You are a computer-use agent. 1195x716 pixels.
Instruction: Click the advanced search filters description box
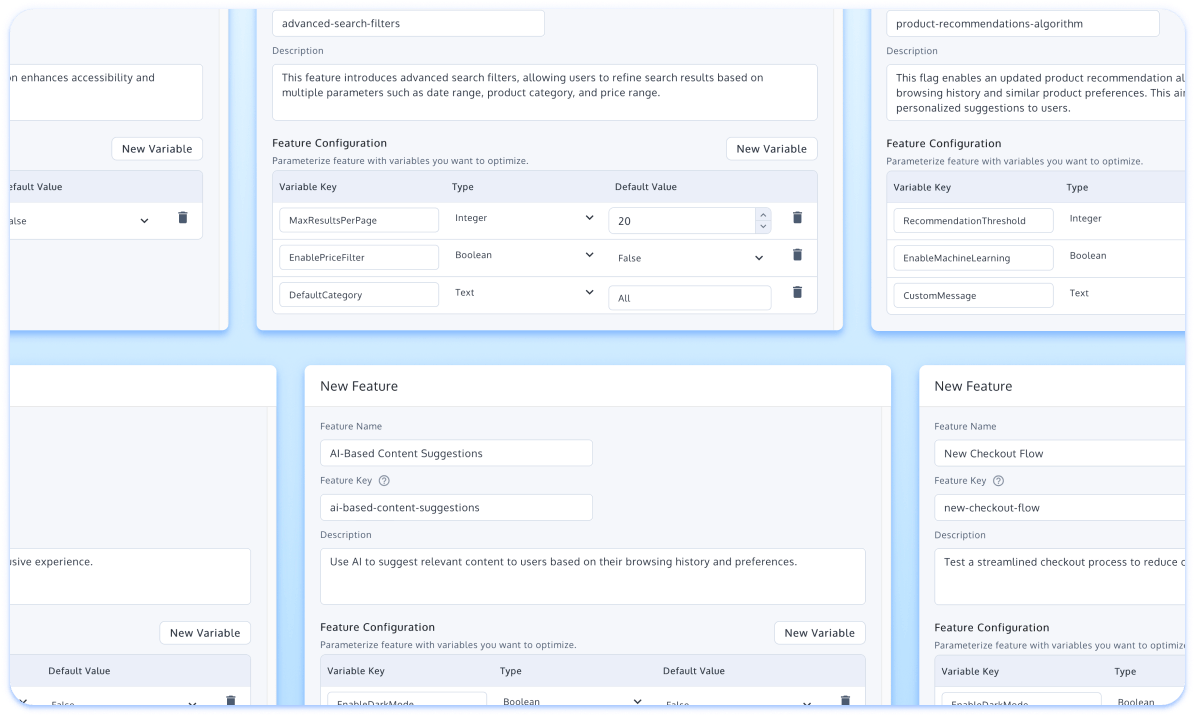pyautogui.click(x=545, y=92)
